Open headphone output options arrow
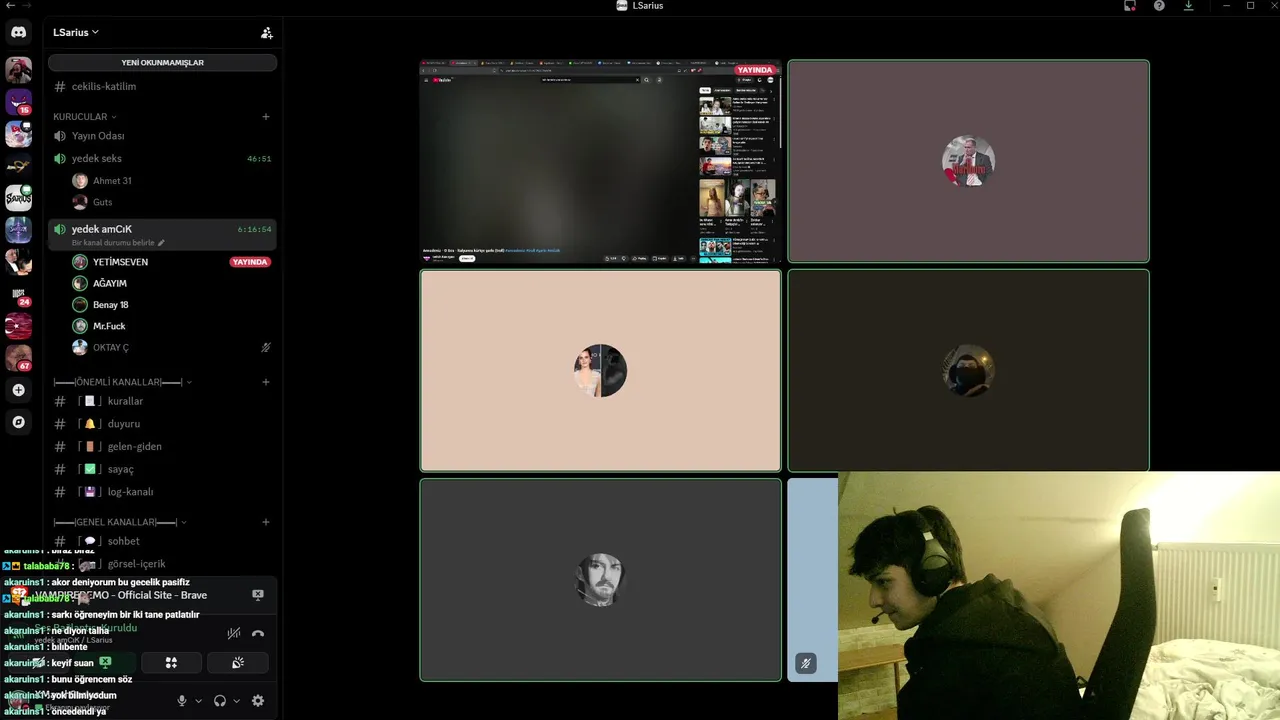Viewport: 1280px width, 720px height. pos(237,701)
